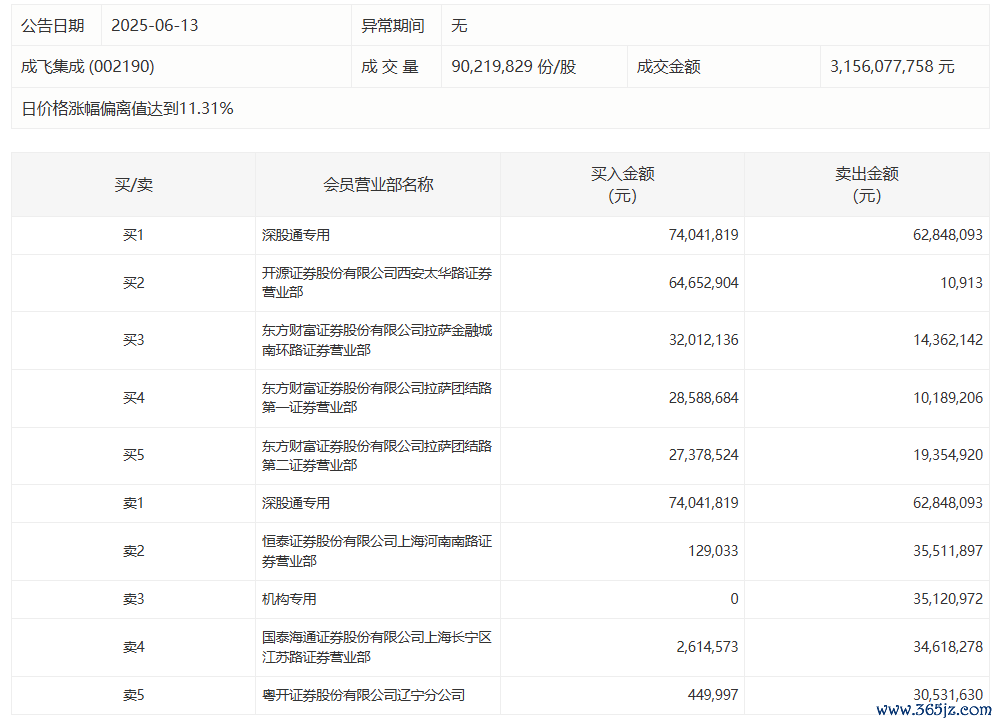Click the 异常期间 label

[x=393, y=25]
